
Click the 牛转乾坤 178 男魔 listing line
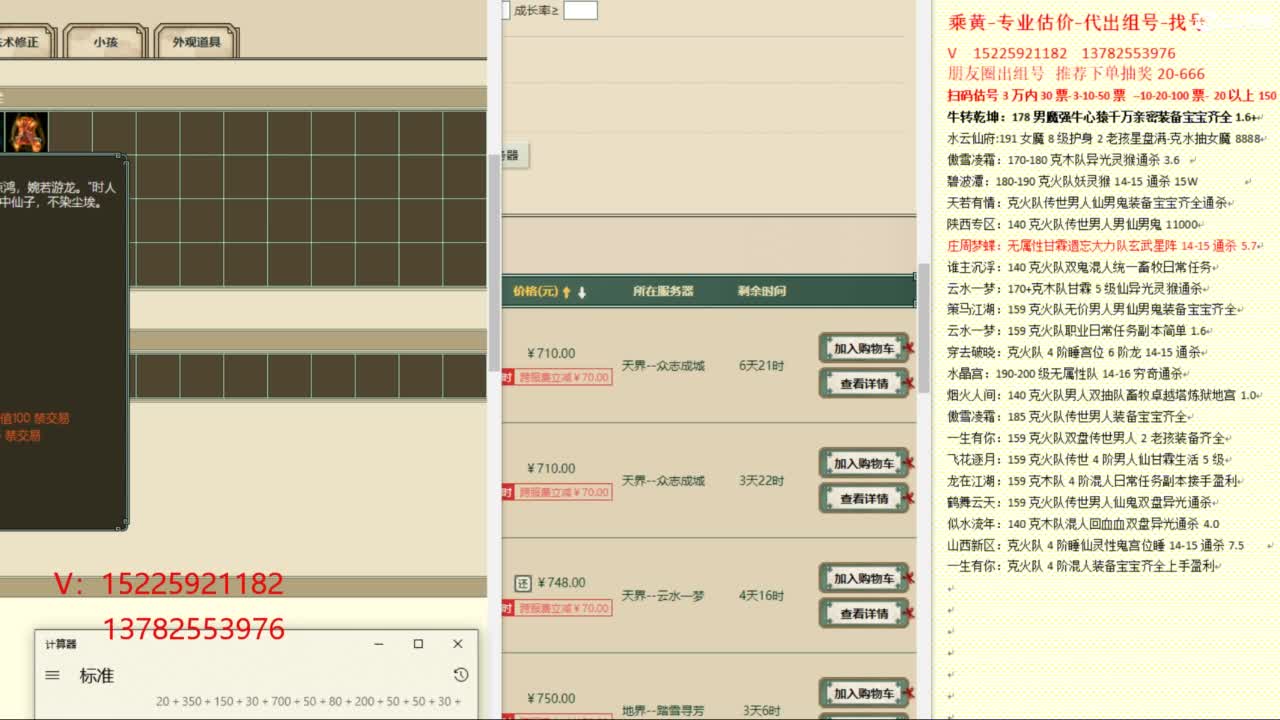pos(1102,117)
